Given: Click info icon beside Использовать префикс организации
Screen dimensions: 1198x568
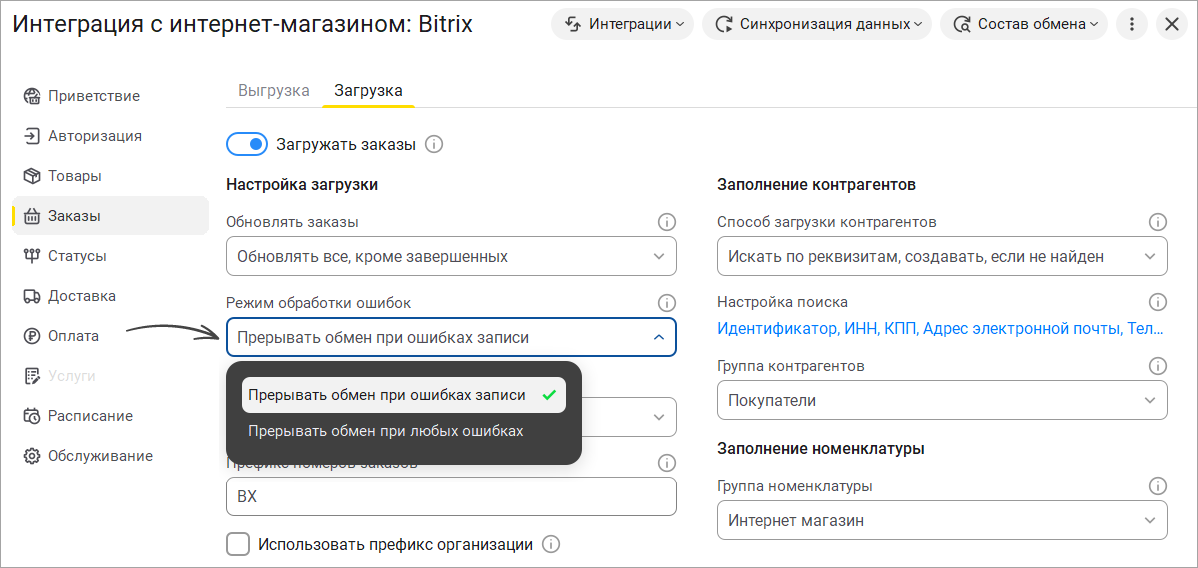Looking at the screenshot, I should pyautogui.click(x=551, y=544).
